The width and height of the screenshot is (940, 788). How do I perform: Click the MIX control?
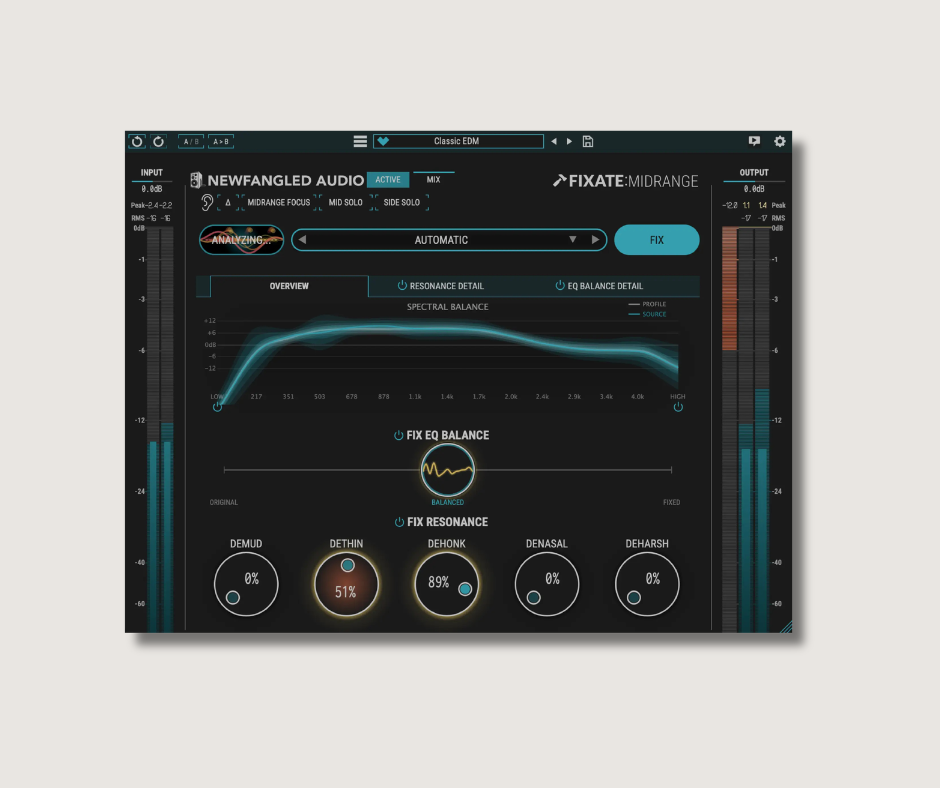pyautogui.click(x=433, y=179)
